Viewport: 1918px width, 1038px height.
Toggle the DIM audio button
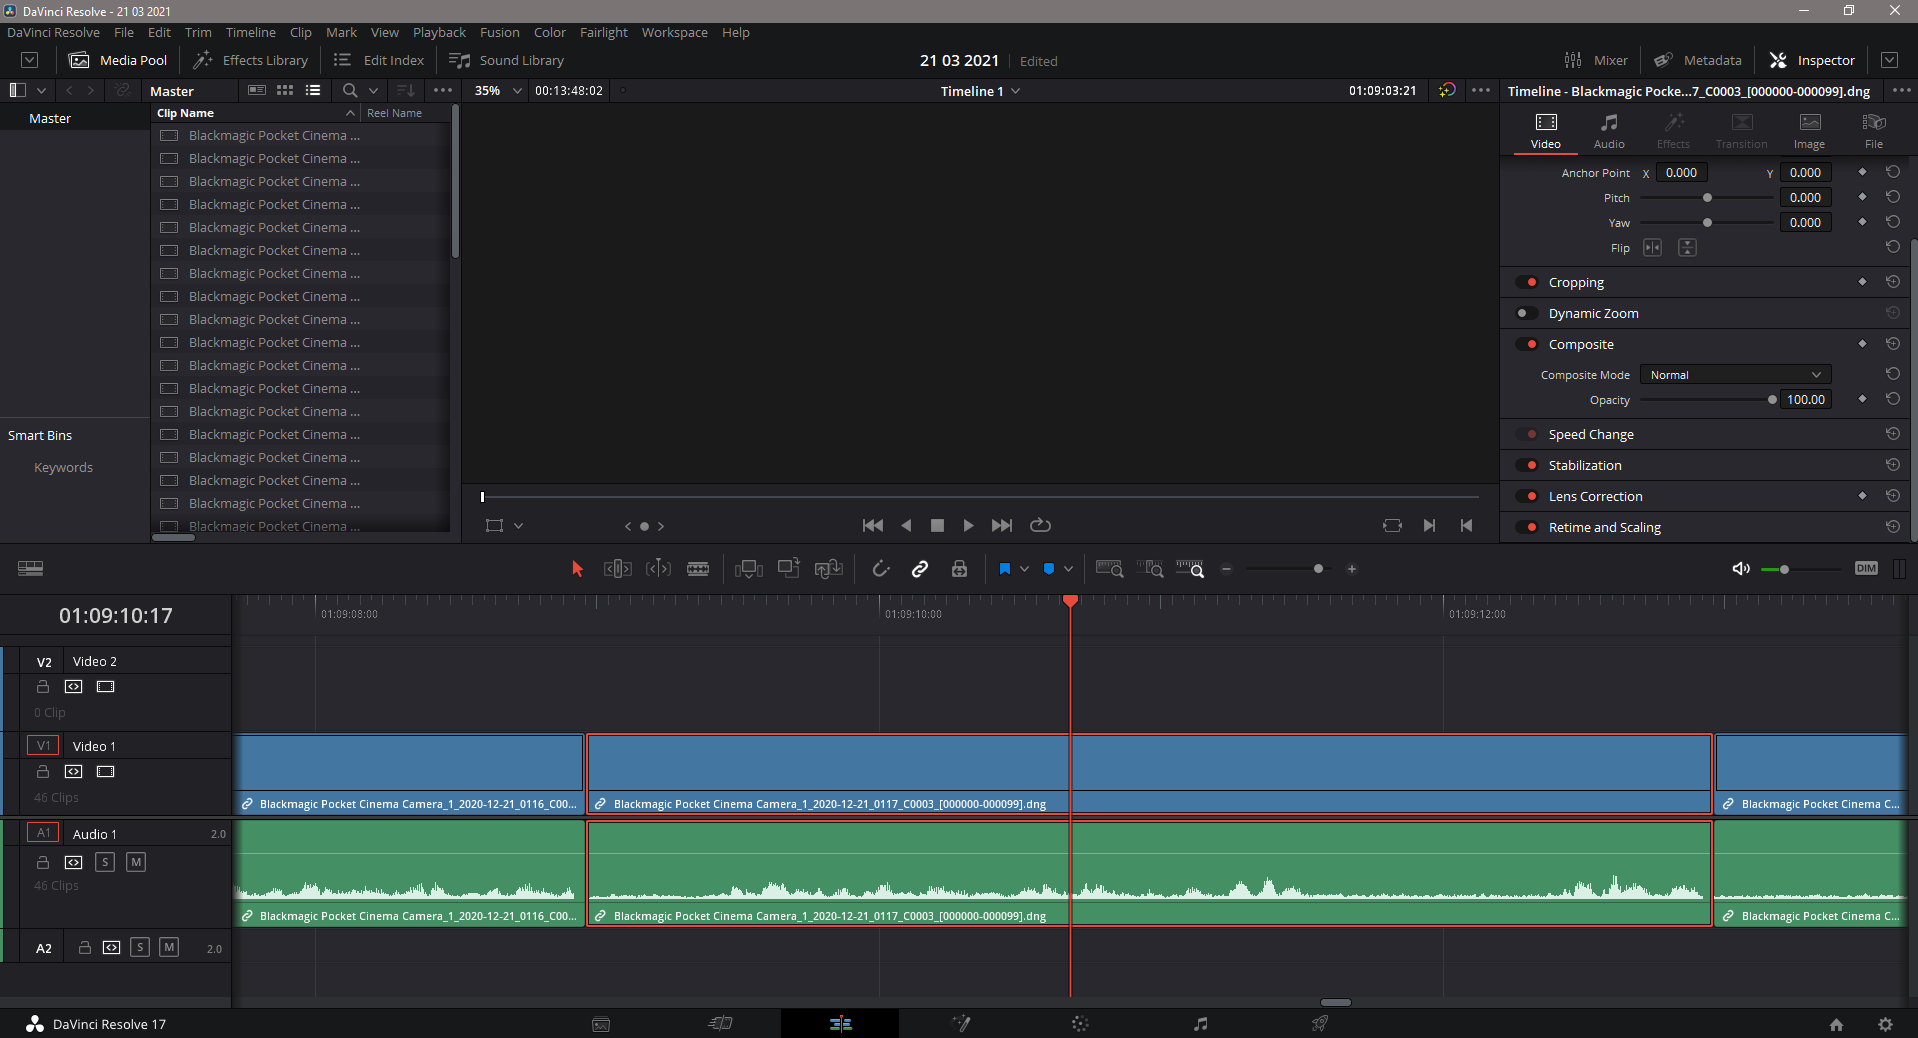(1866, 568)
